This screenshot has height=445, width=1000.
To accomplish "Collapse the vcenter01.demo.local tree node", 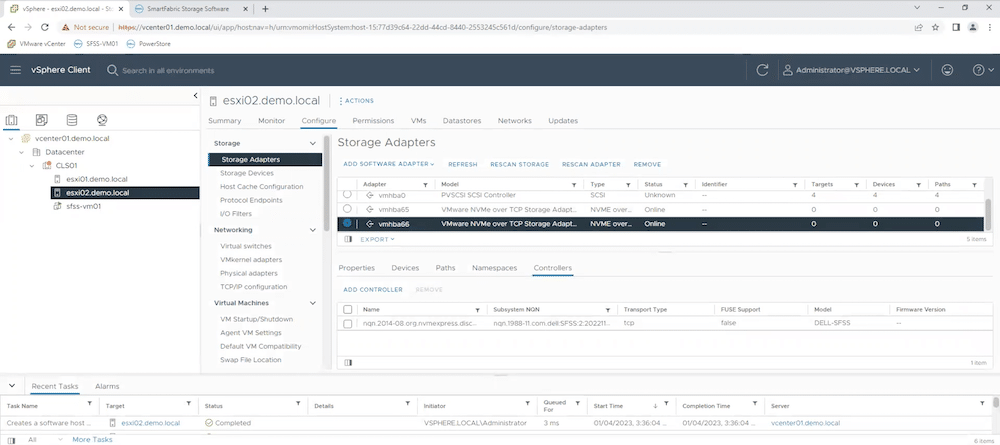I will coord(11,138).
